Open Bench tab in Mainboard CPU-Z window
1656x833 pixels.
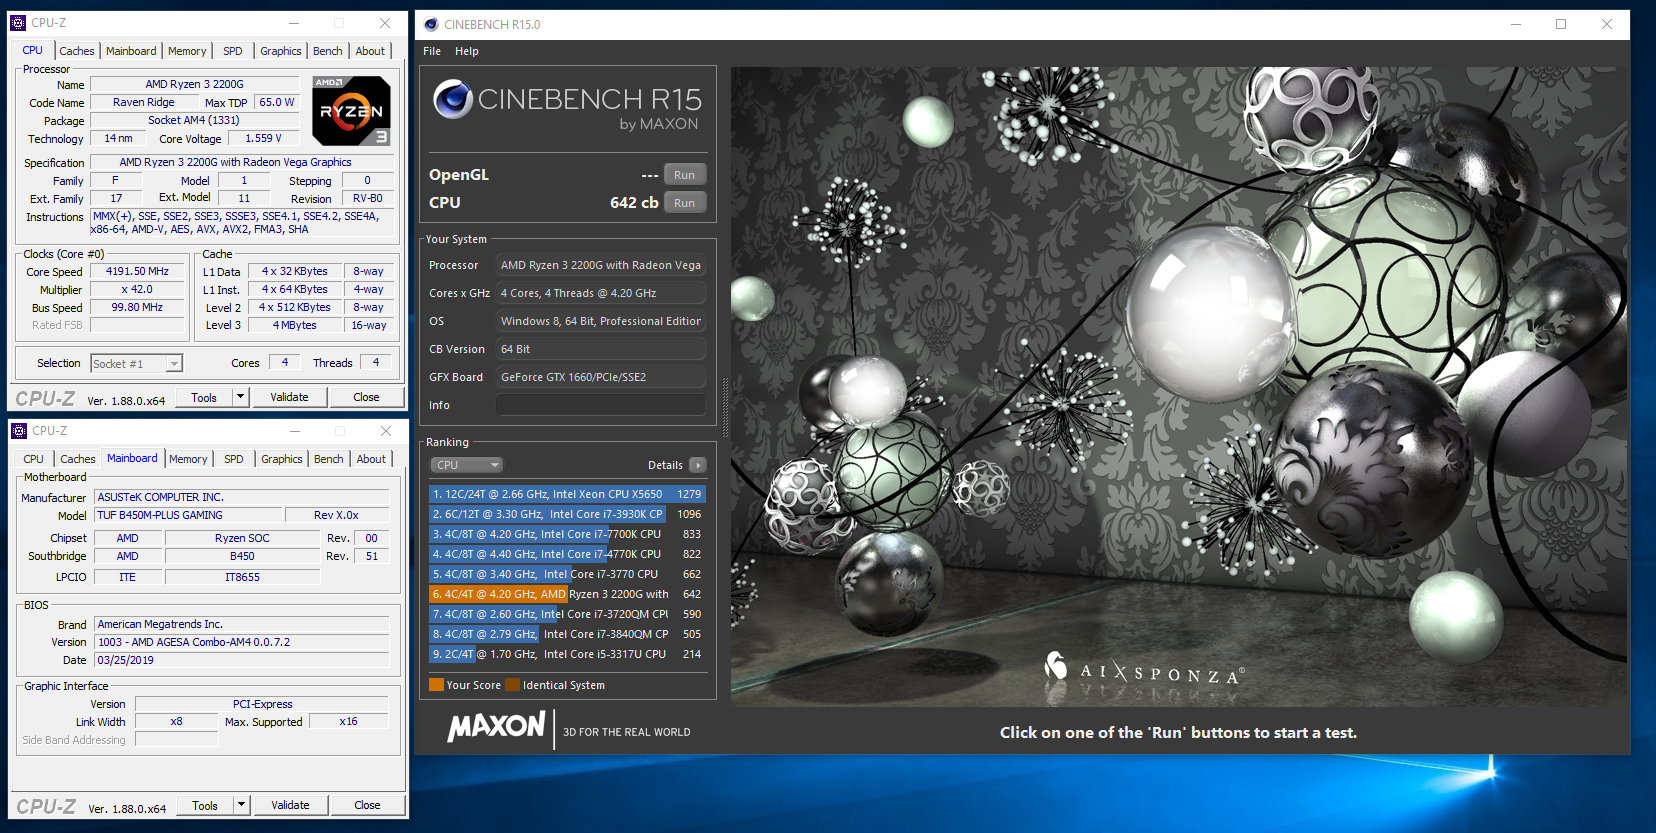[x=329, y=459]
